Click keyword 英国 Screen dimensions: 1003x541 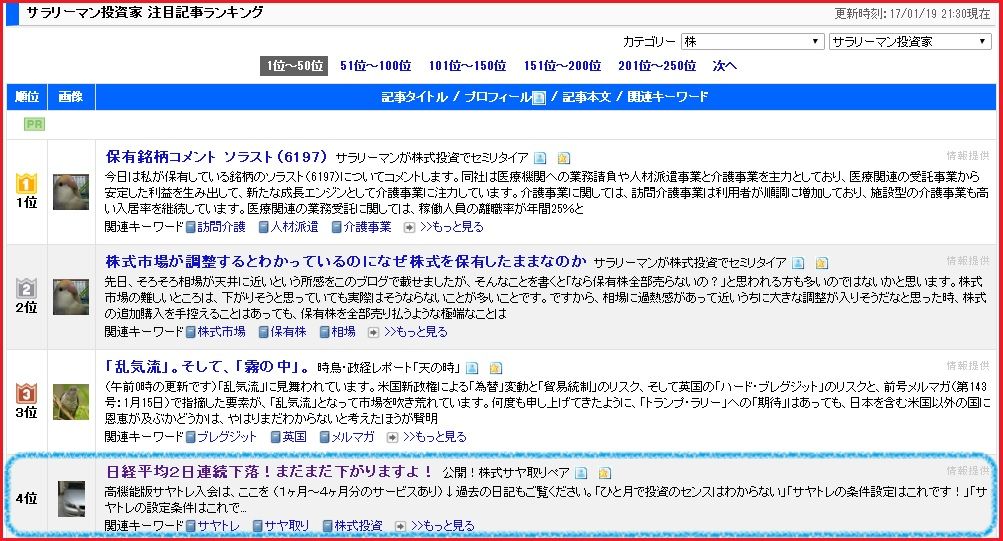(x=294, y=436)
